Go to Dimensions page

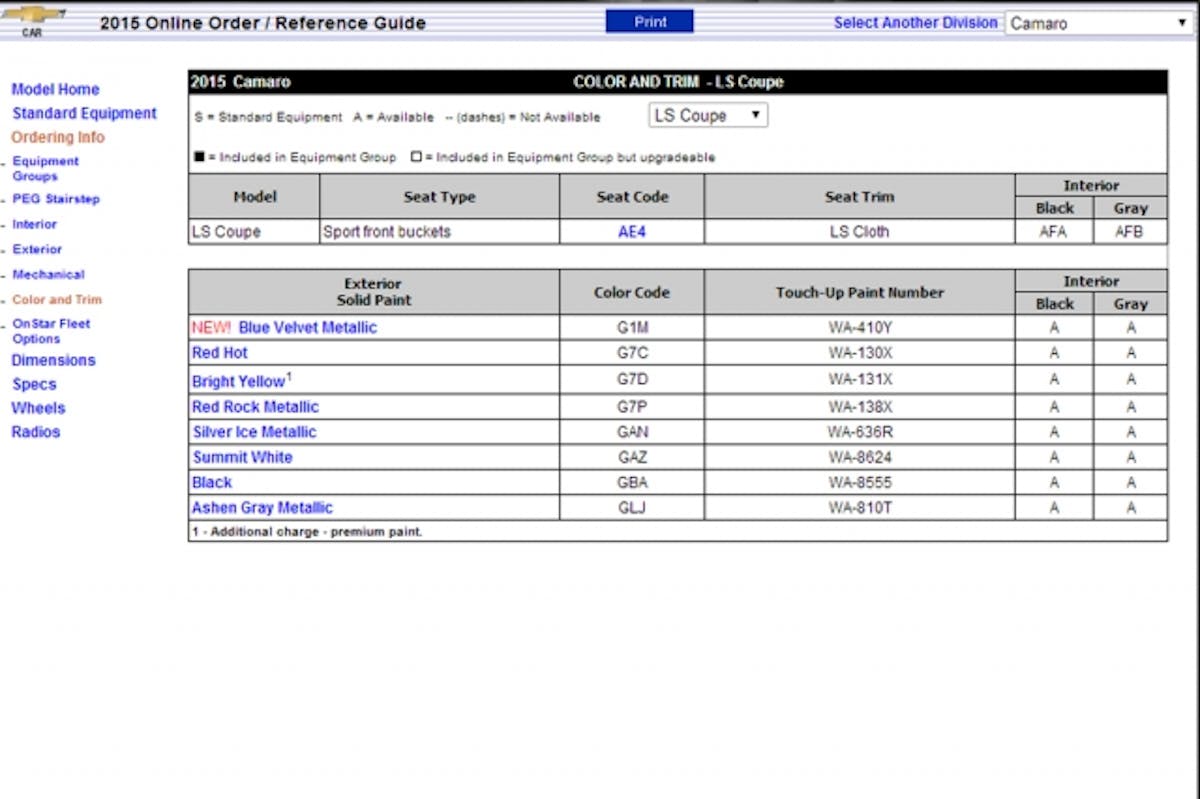[53, 360]
